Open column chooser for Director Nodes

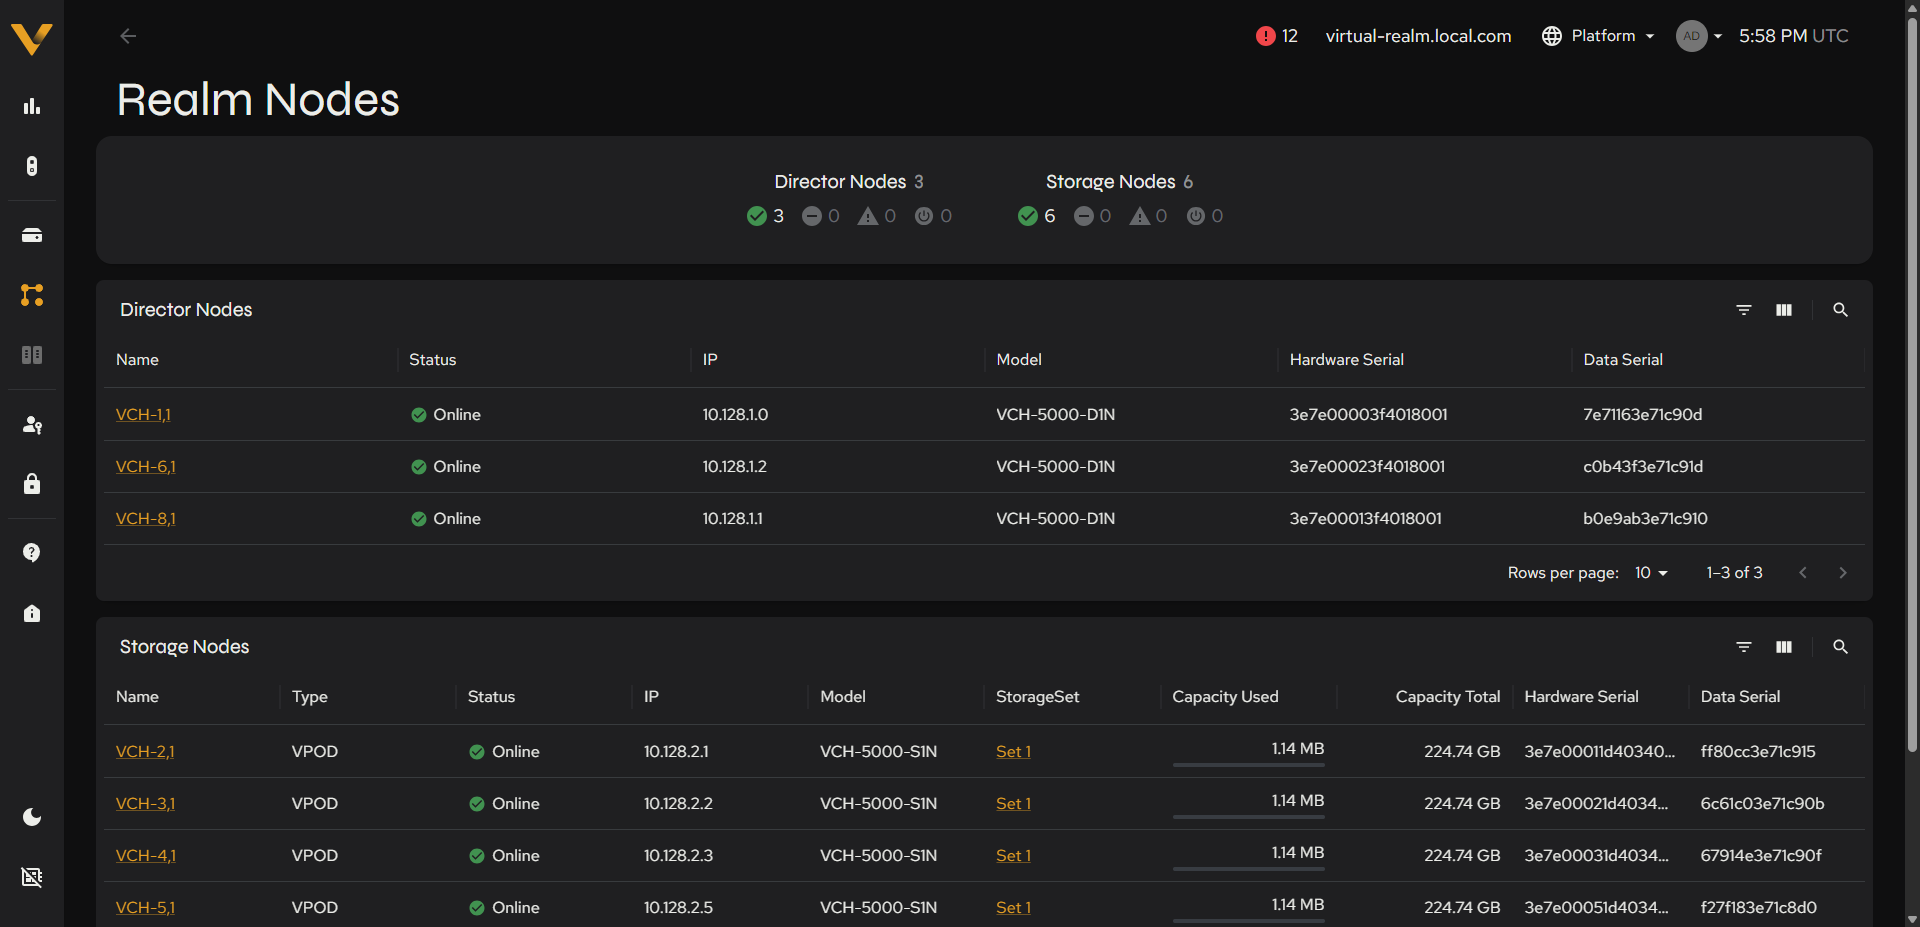[x=1784, y=310]
